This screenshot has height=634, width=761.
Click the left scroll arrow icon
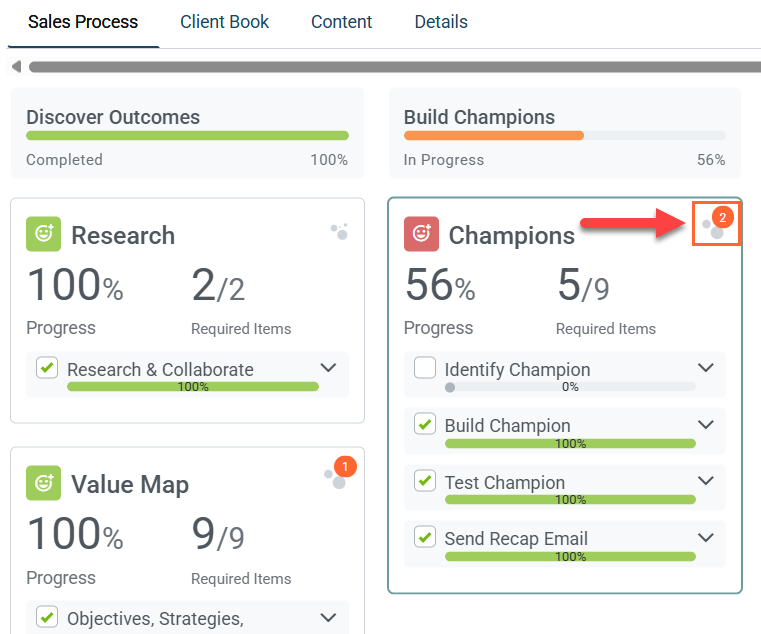point(16,67)
